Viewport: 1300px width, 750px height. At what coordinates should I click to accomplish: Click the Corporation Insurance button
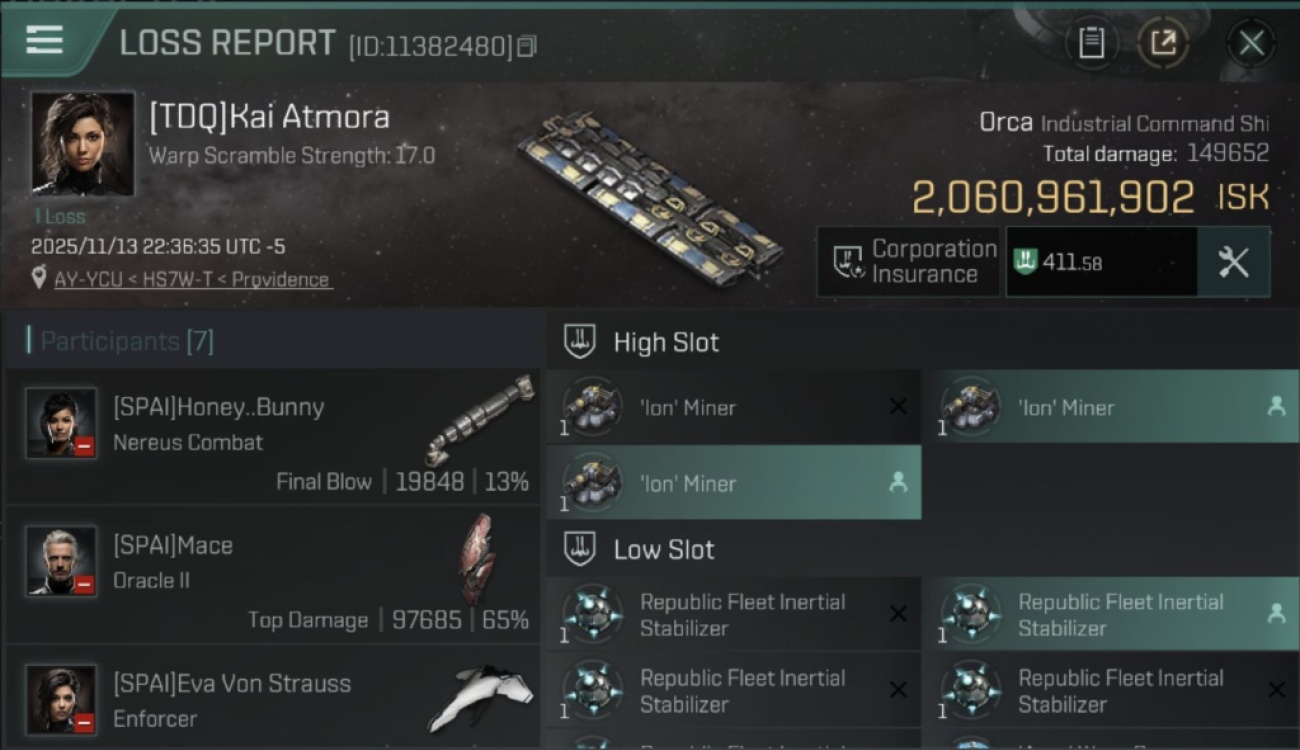pyautogui.click(x=908, y=262)
